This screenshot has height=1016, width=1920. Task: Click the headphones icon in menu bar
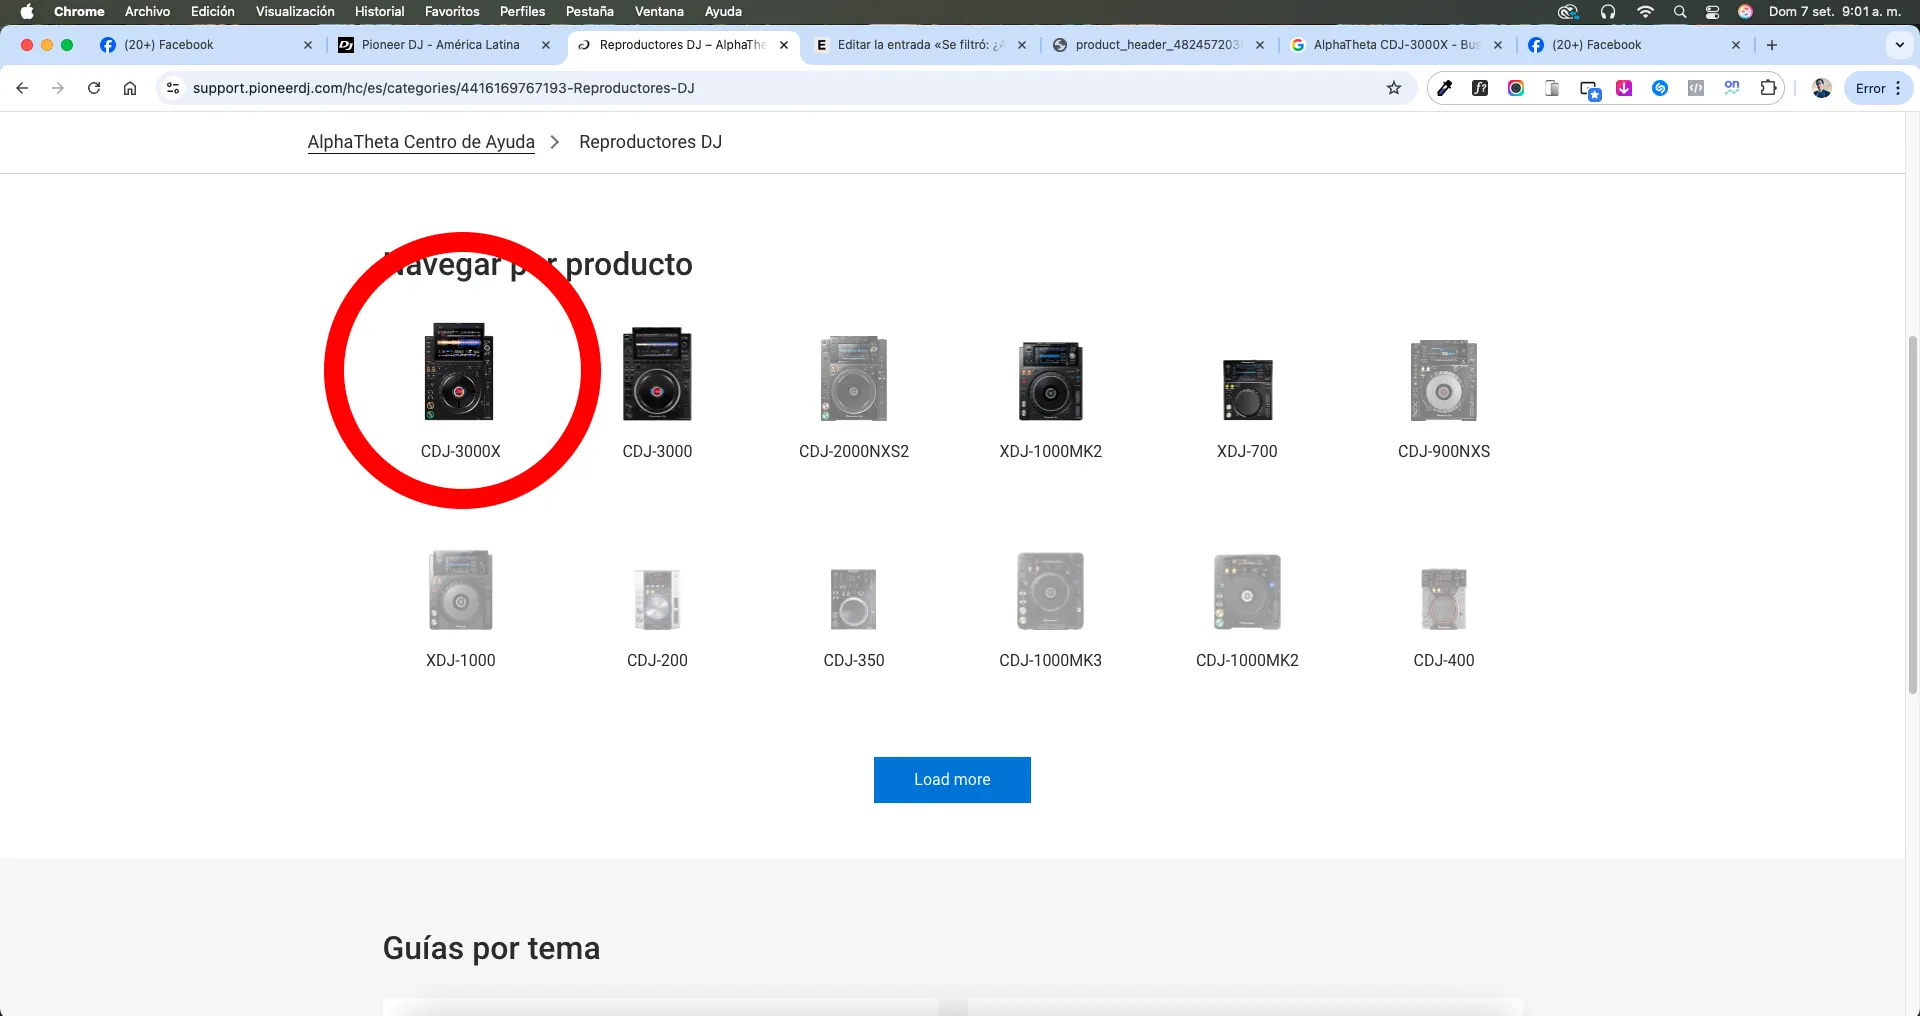pyautogui.click(x=1608, y=12)
